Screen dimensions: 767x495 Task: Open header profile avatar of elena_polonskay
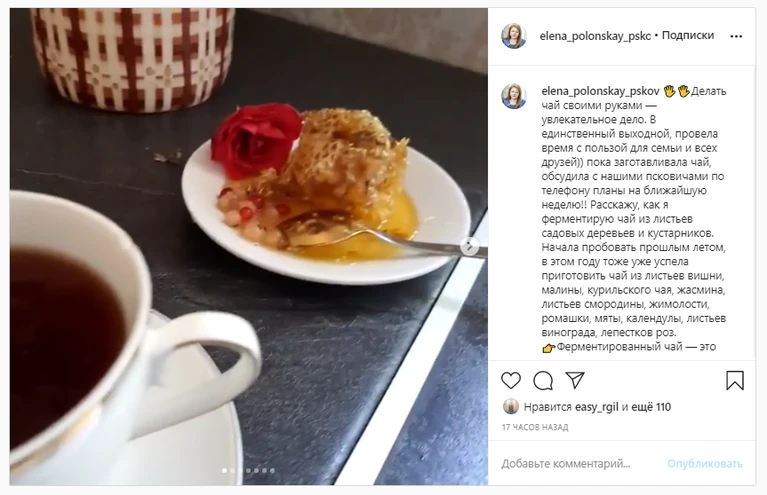514,36
